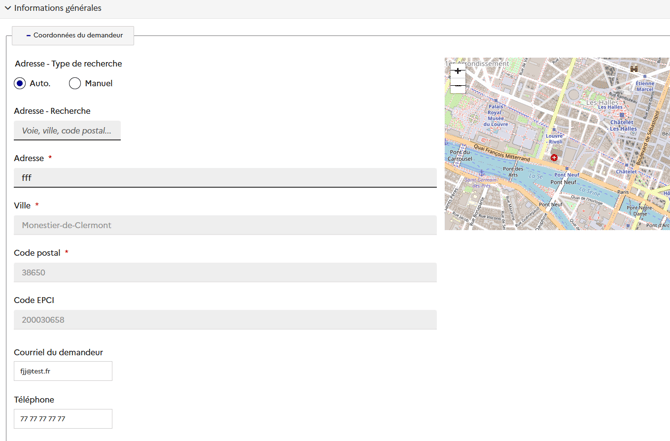Zoom in on the map
Screen dimensions: 670x441
[458, 72]
